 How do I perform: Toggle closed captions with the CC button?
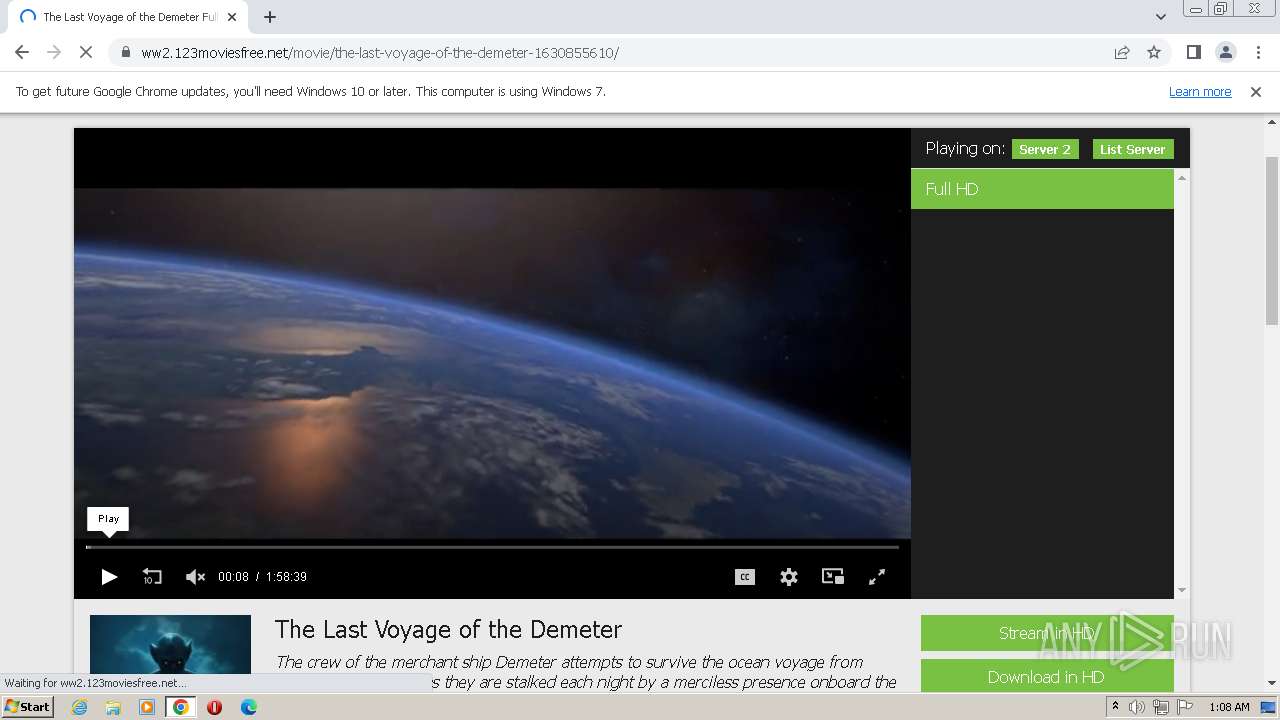click(x=745, y=577)
